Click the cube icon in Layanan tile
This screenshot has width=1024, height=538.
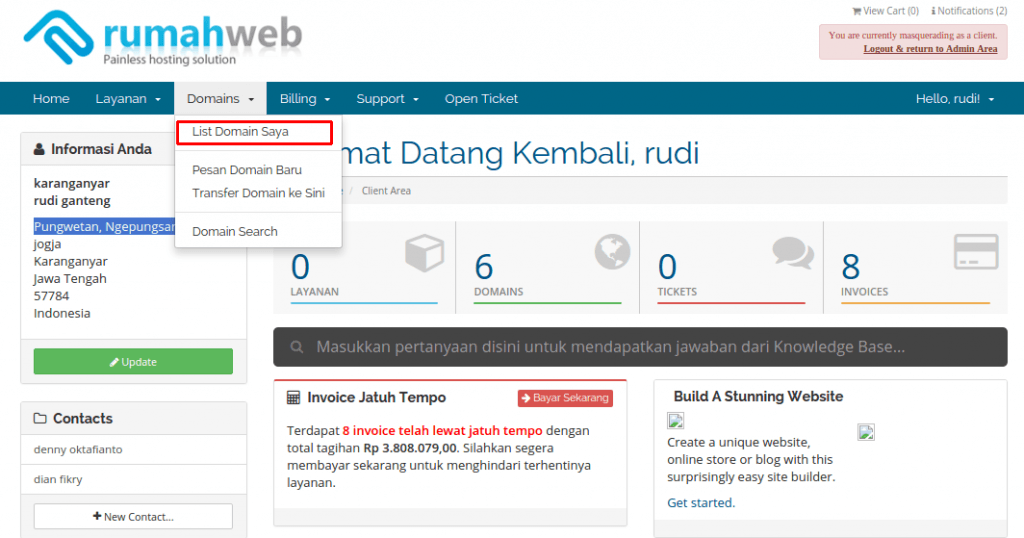tap(424, 253)
